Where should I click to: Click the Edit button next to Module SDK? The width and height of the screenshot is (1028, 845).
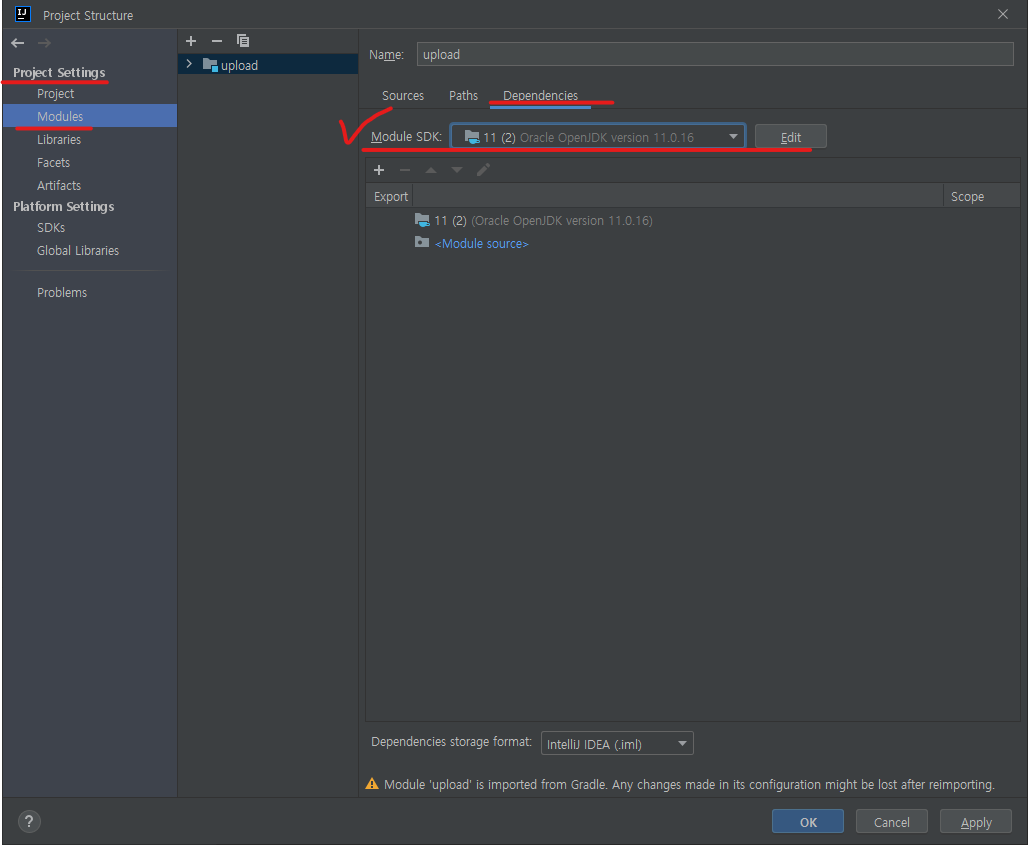click(791, 137)
